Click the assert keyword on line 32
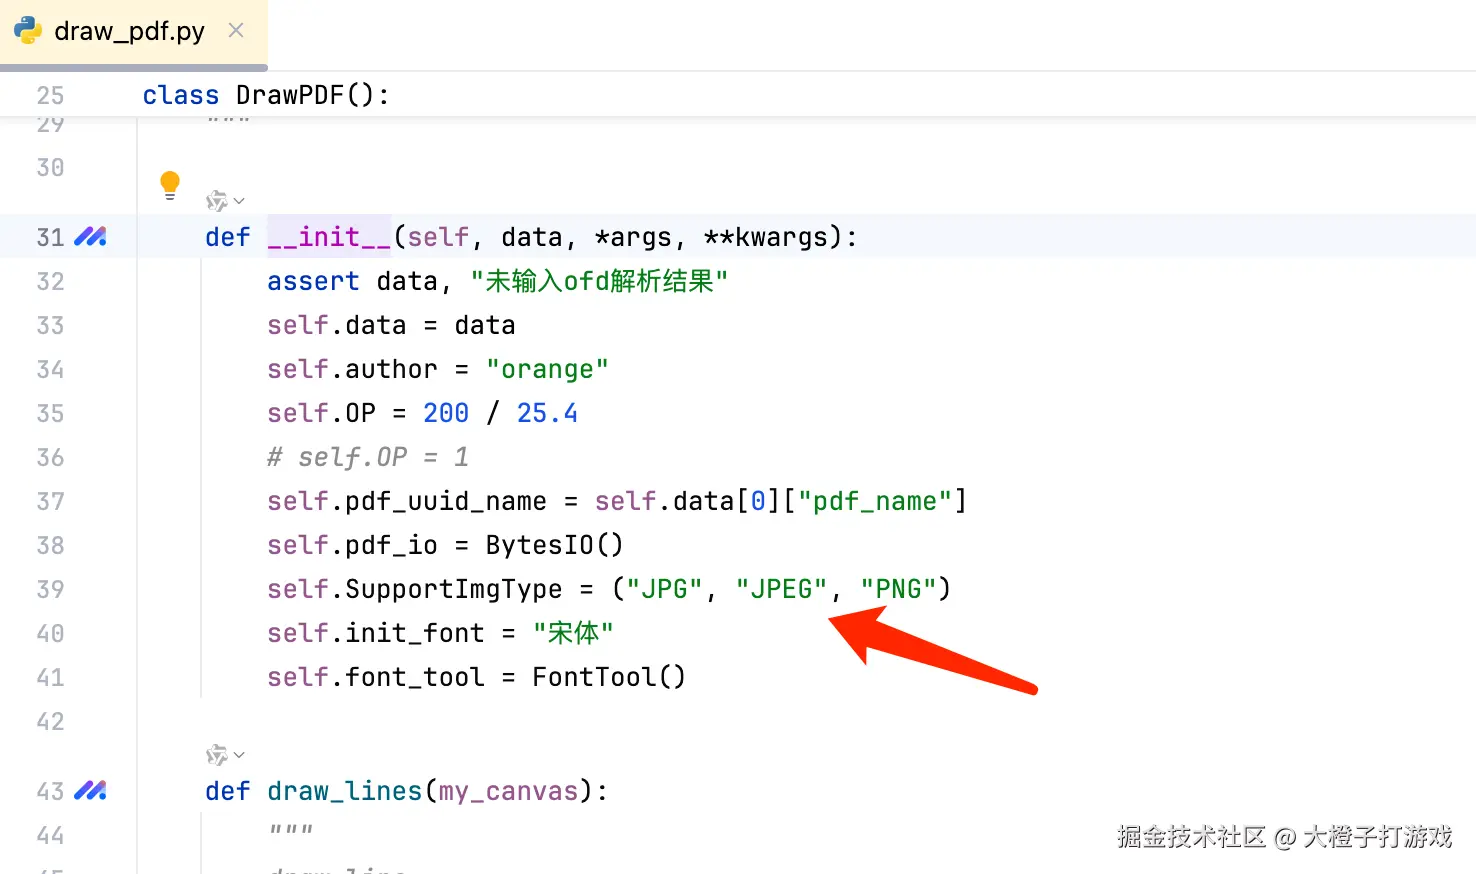Viewport: 1476px width, 874px height. (x=313, y=281)
